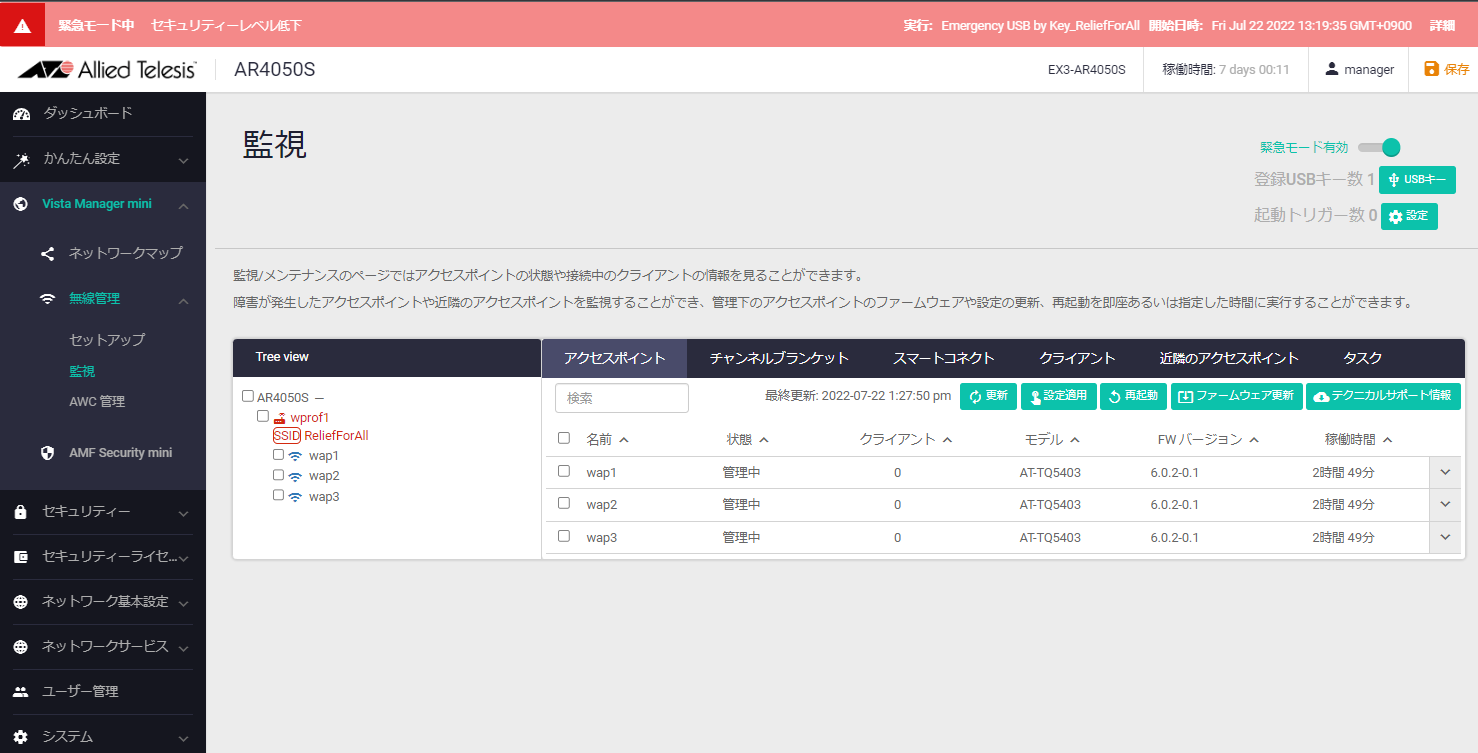Click the AMF Security mini shield icon
1478x753 pixels.
(x=47, y=453)
